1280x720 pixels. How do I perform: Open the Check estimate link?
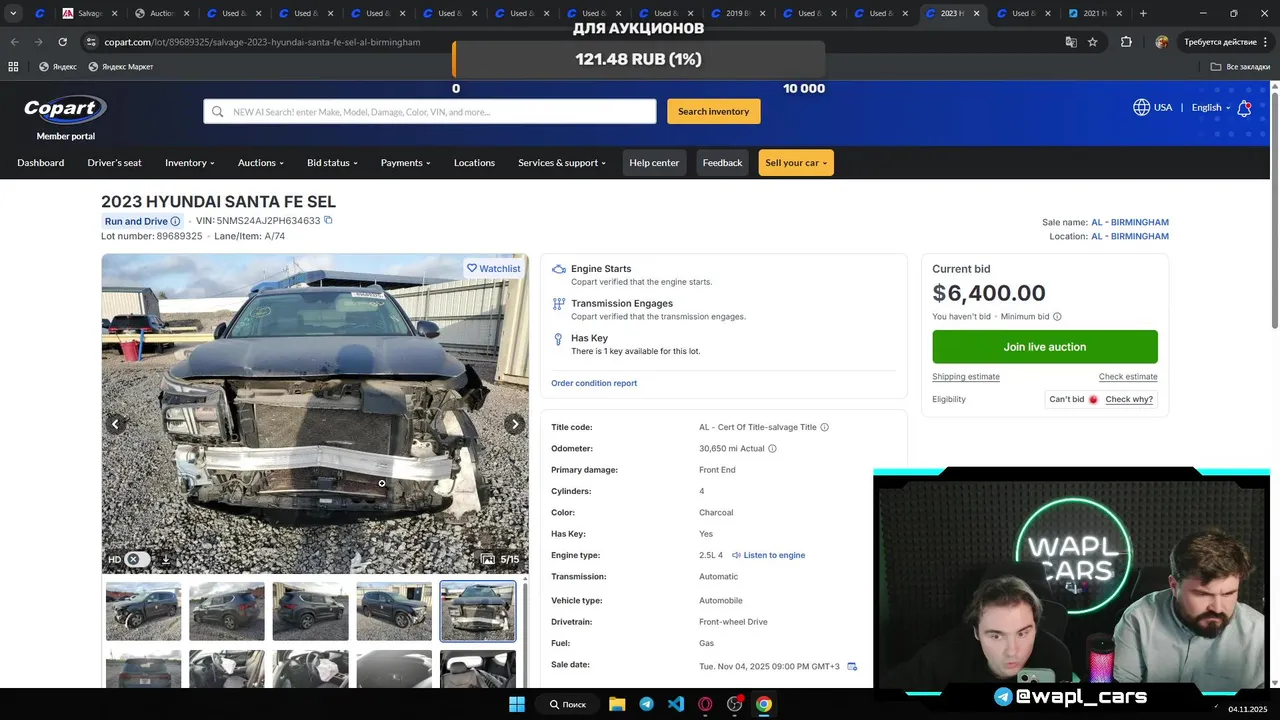pyautogui.click(x=1128, y=377)
